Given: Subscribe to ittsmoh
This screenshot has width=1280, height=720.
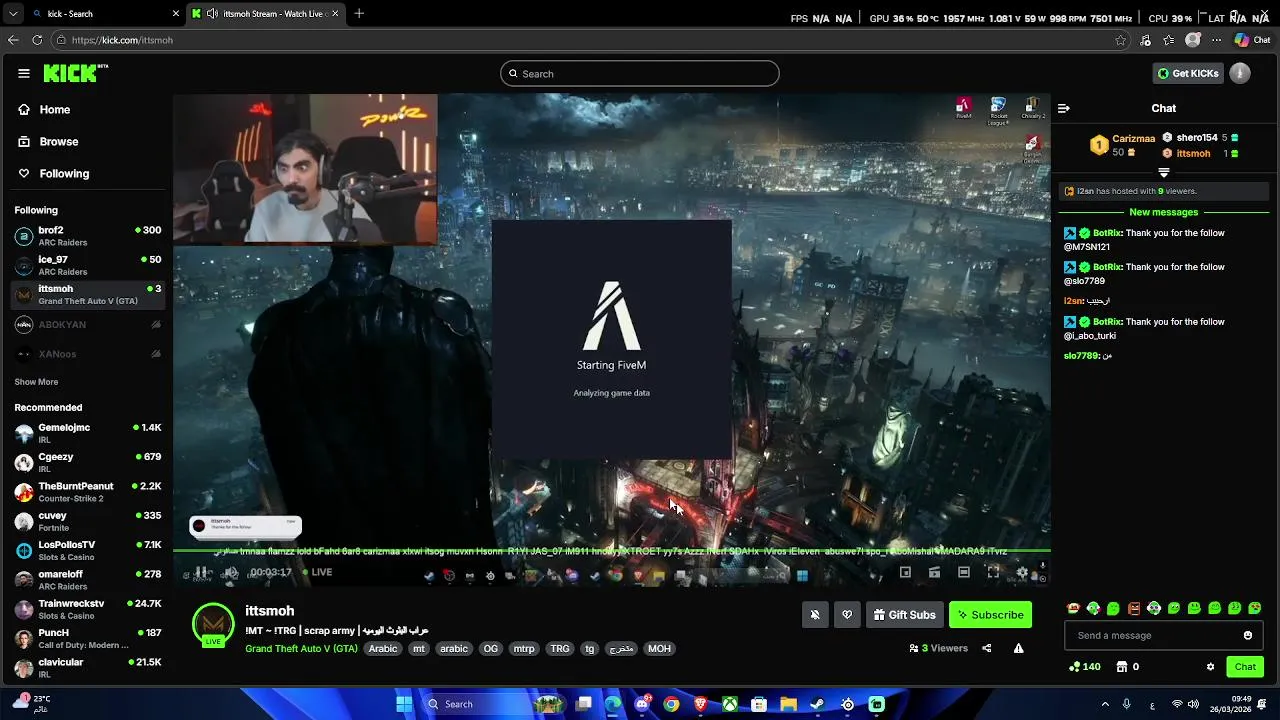Looking at the screenshot, I should pyautogui.click(x=990, y=615).
